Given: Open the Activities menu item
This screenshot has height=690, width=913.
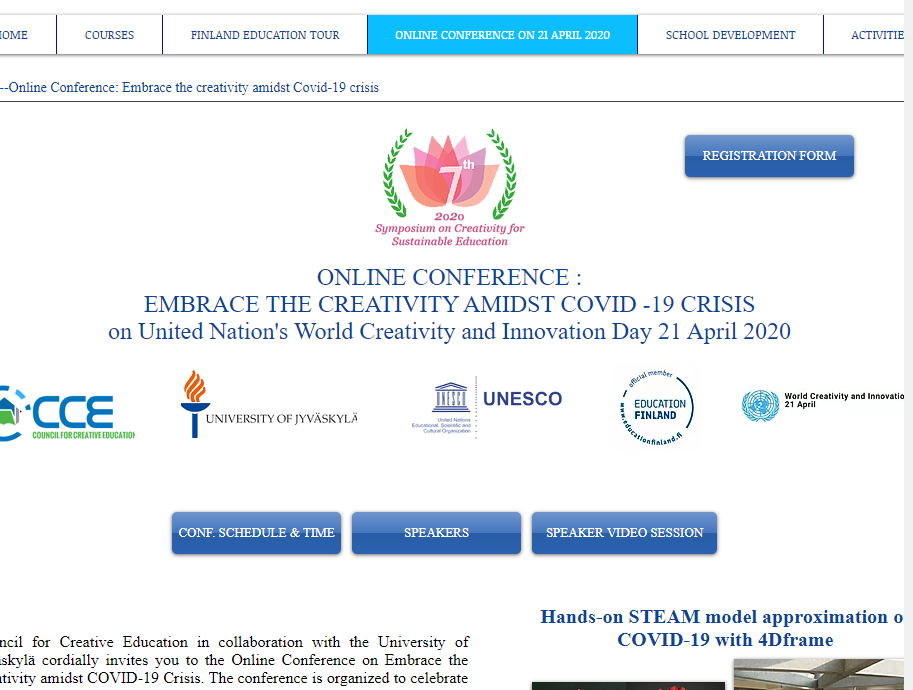Looking at the screenshot, I should pyautogui.click(x=868, y=35).
